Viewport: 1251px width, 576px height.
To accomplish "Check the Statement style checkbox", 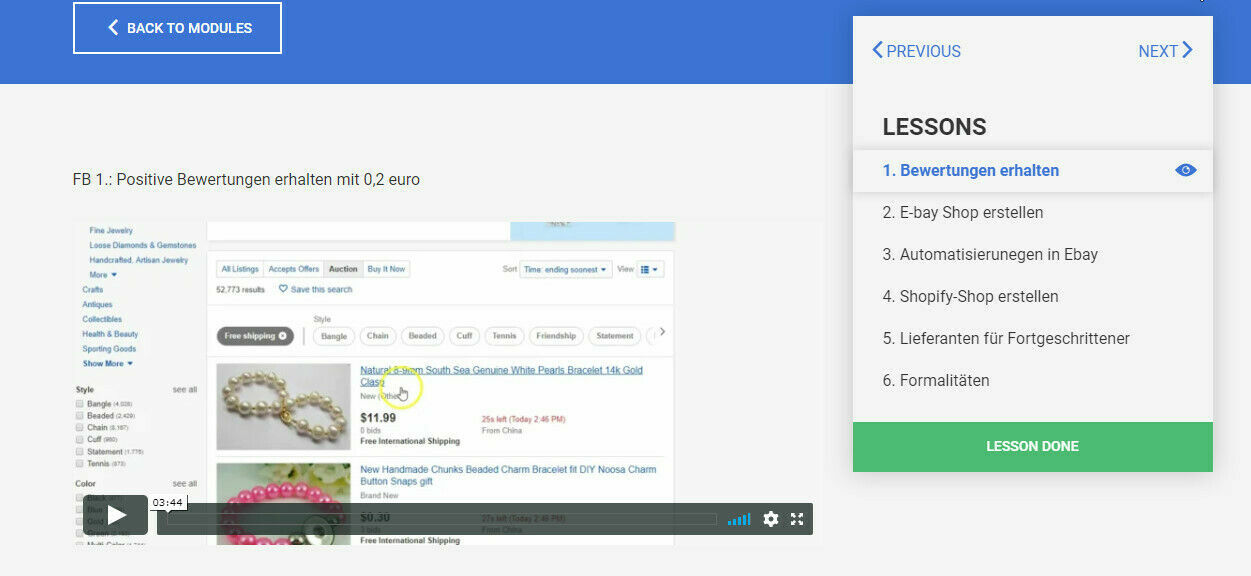I will click(80, 452).
